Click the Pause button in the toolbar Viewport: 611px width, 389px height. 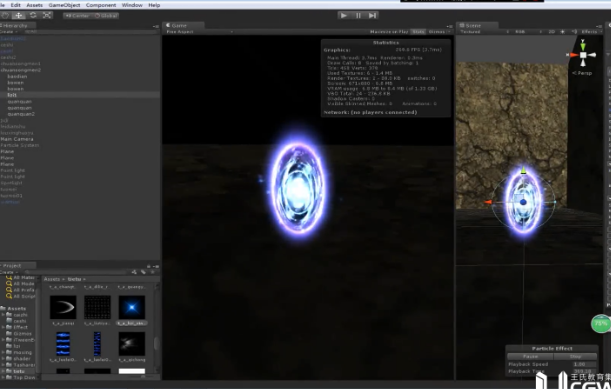click(x=358, y=15)
